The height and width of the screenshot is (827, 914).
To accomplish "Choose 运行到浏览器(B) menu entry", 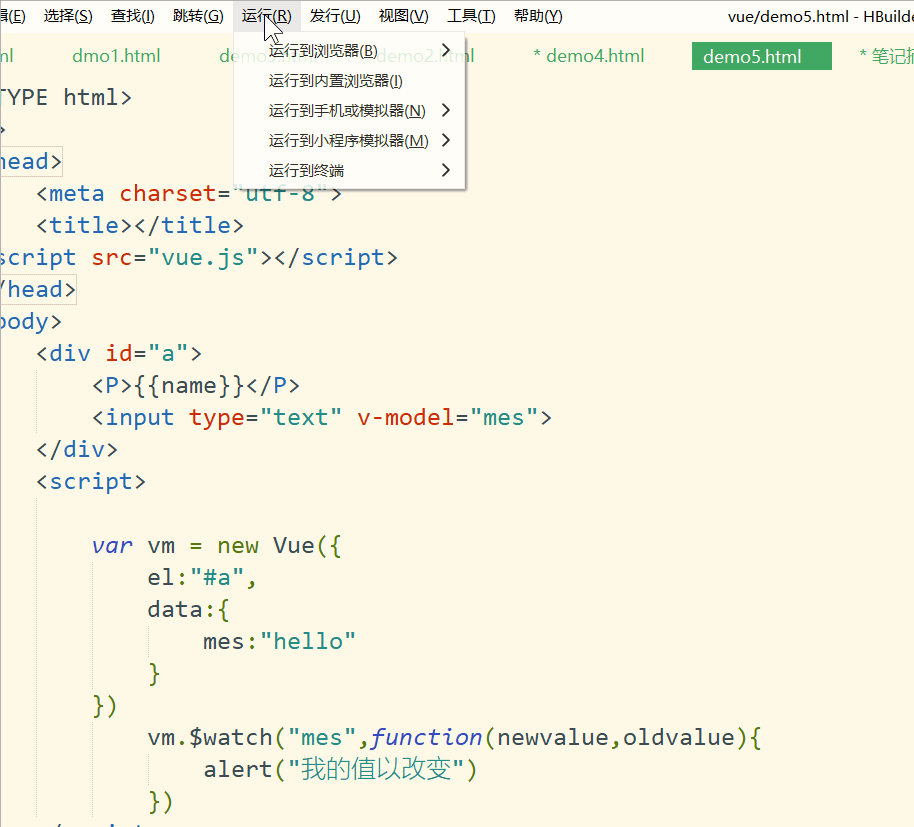I will coord(349,51).
